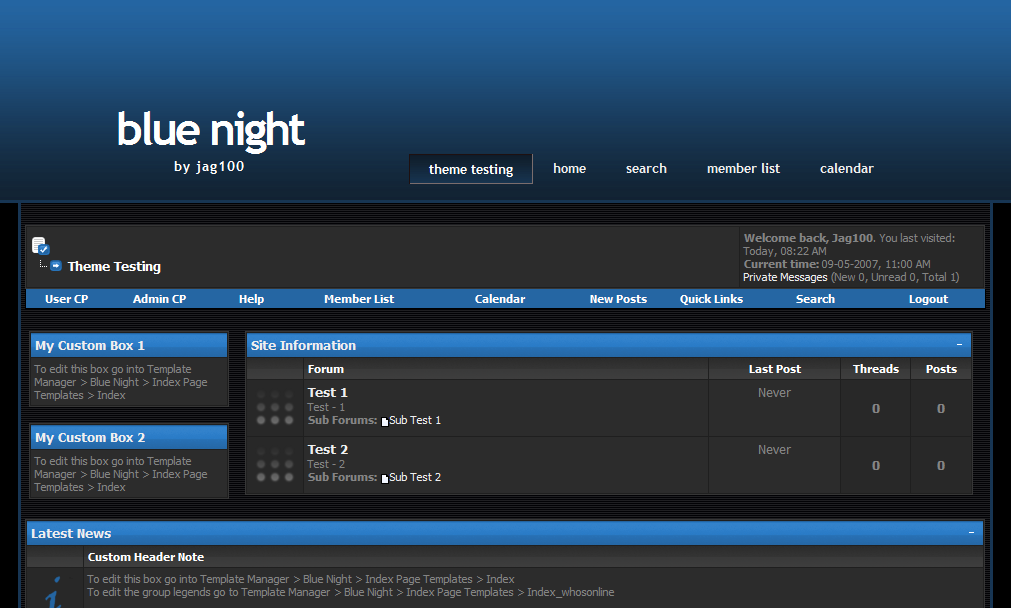Click the blue arrow icon beside Theme Testing
1011x608 pixels.
[x=56, y=266]
